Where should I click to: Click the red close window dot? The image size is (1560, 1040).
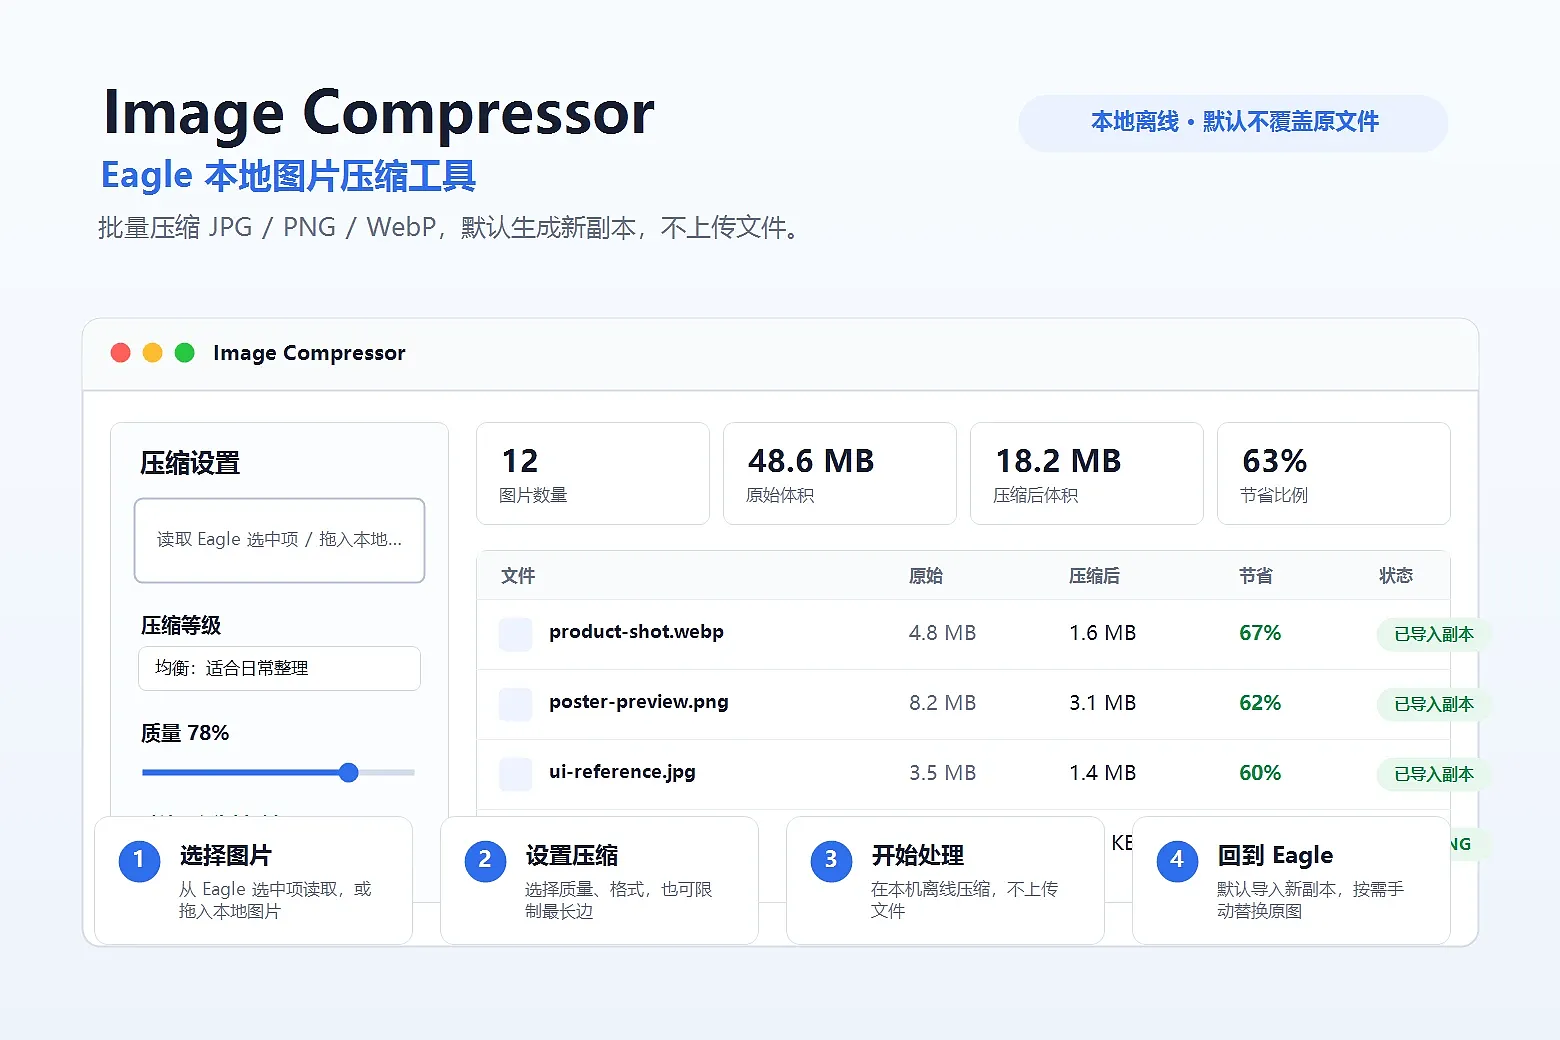[x=121, y=353]
